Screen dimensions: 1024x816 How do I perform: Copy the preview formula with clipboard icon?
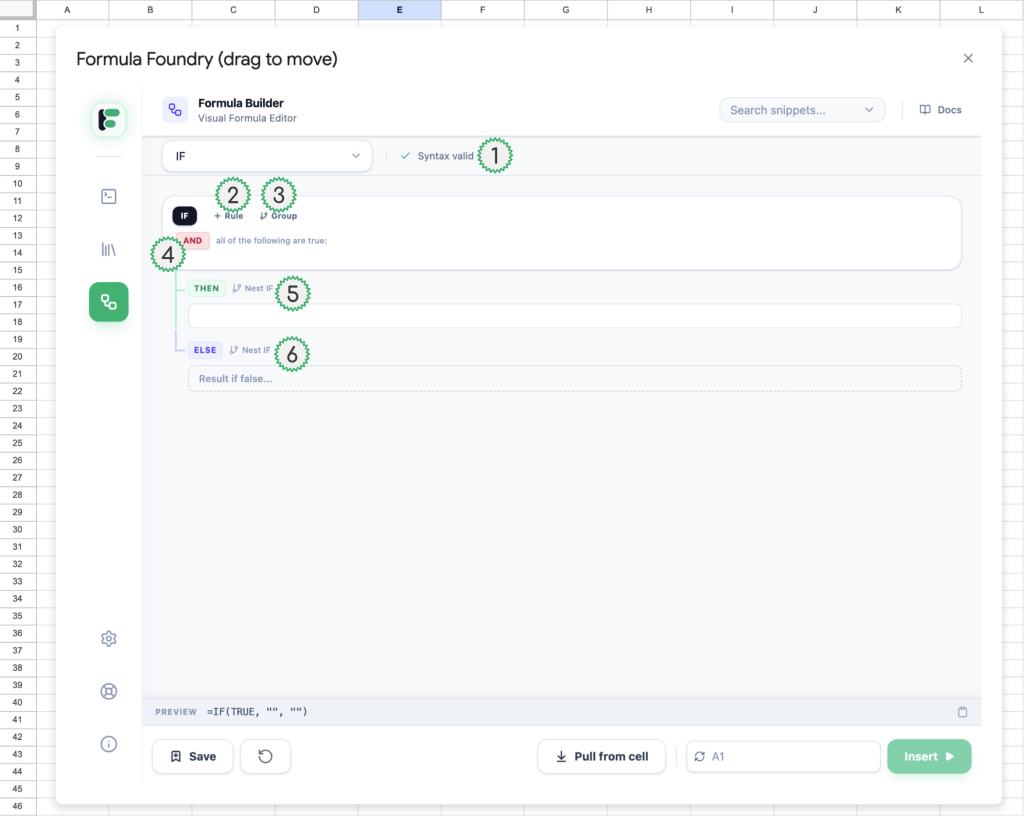click(962, 712)
